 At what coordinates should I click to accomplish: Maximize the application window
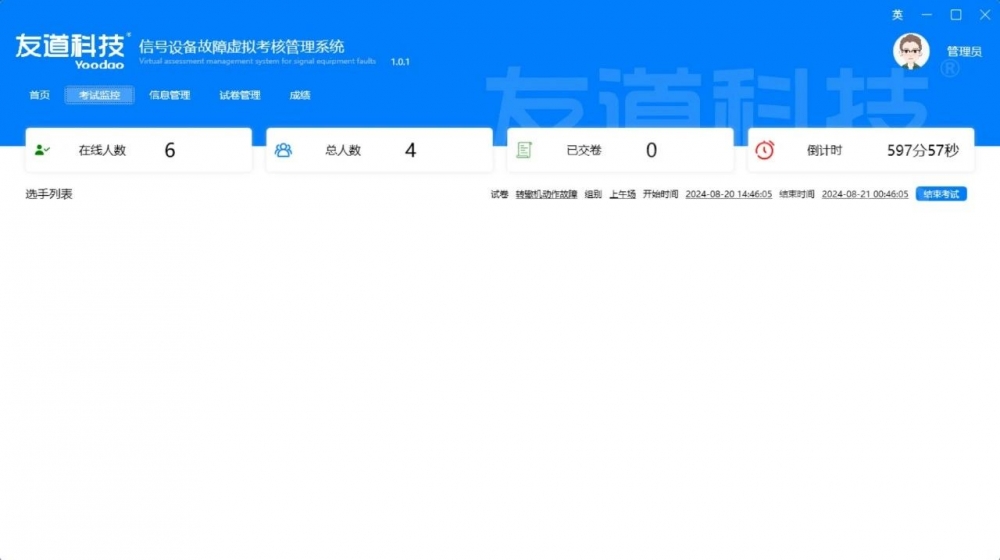pyautogui.click(x=956, y=15)
